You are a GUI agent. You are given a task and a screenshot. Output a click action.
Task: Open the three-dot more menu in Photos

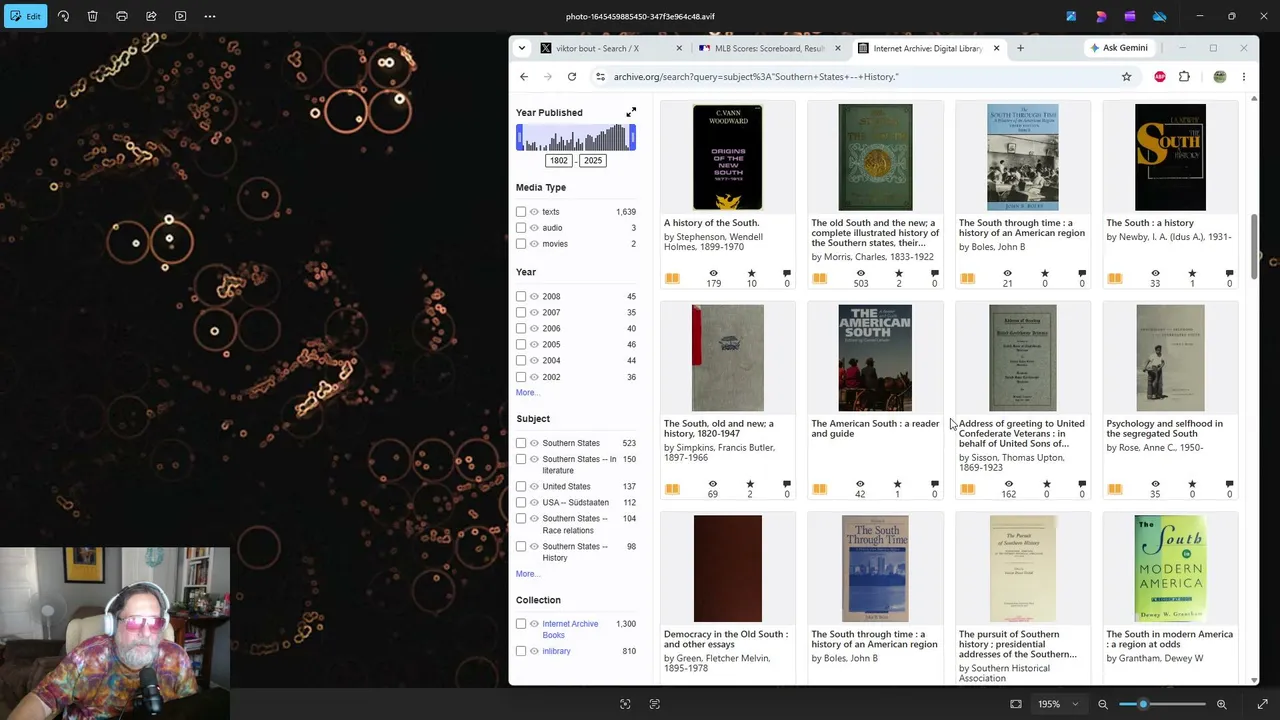coord(210,16)
